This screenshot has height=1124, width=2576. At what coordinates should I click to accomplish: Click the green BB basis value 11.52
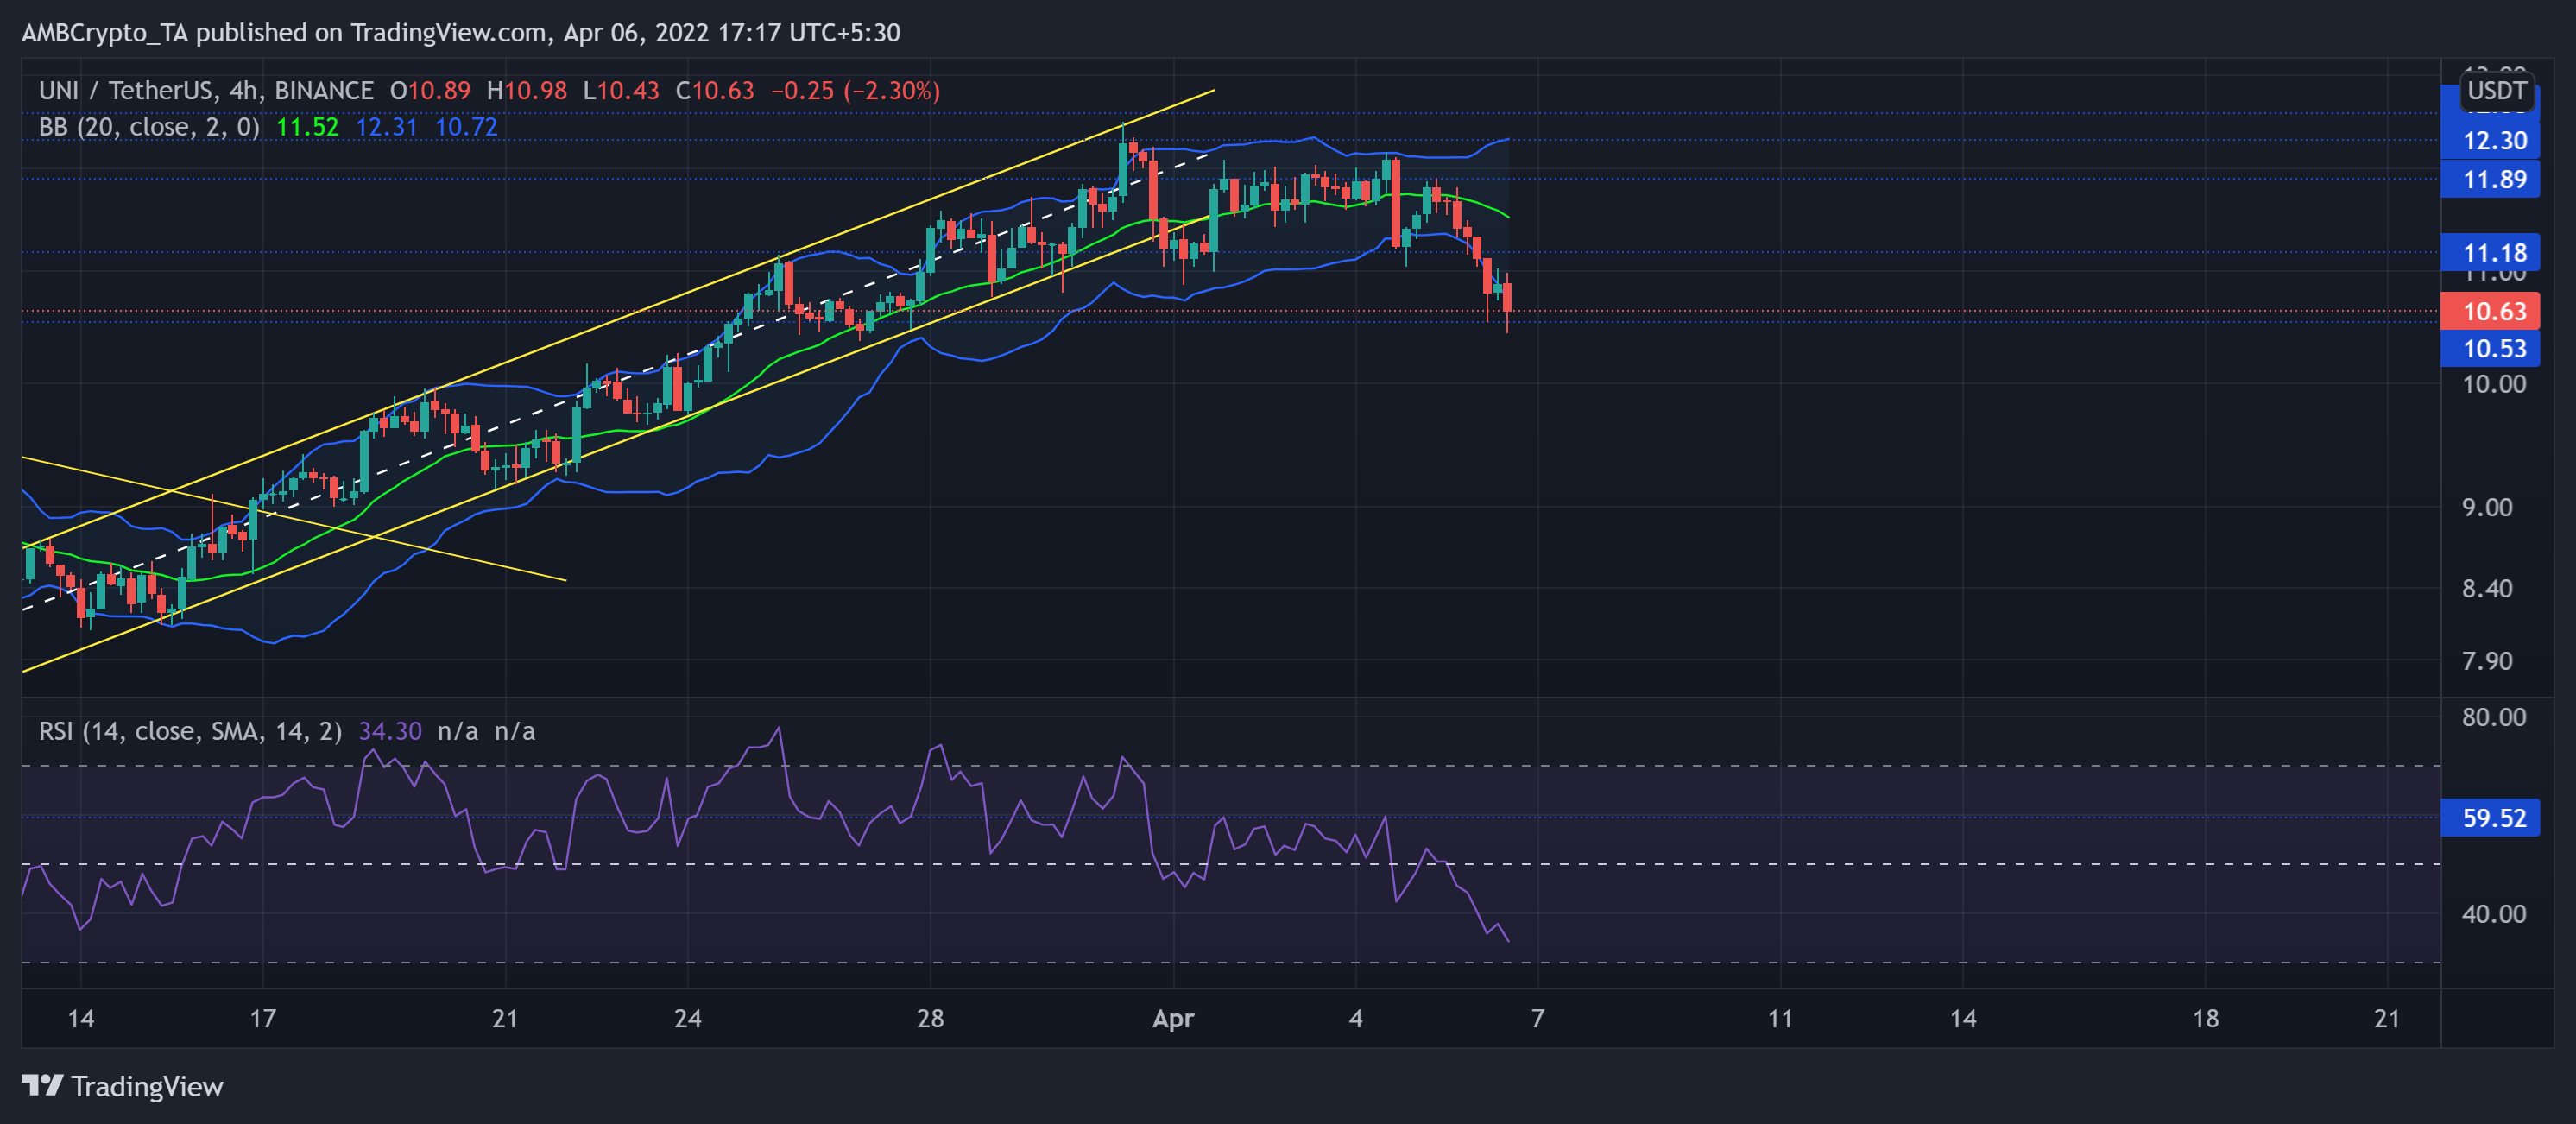tap(307, 127)
